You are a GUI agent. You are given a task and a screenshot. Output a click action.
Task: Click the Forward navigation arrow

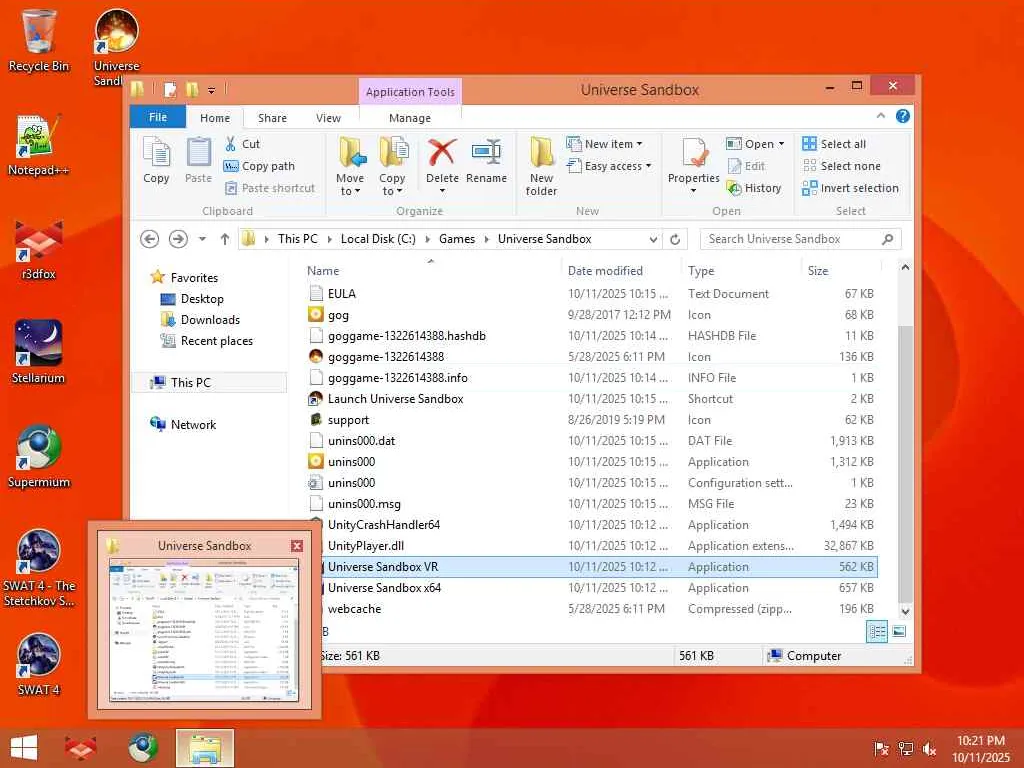(178, 239)
